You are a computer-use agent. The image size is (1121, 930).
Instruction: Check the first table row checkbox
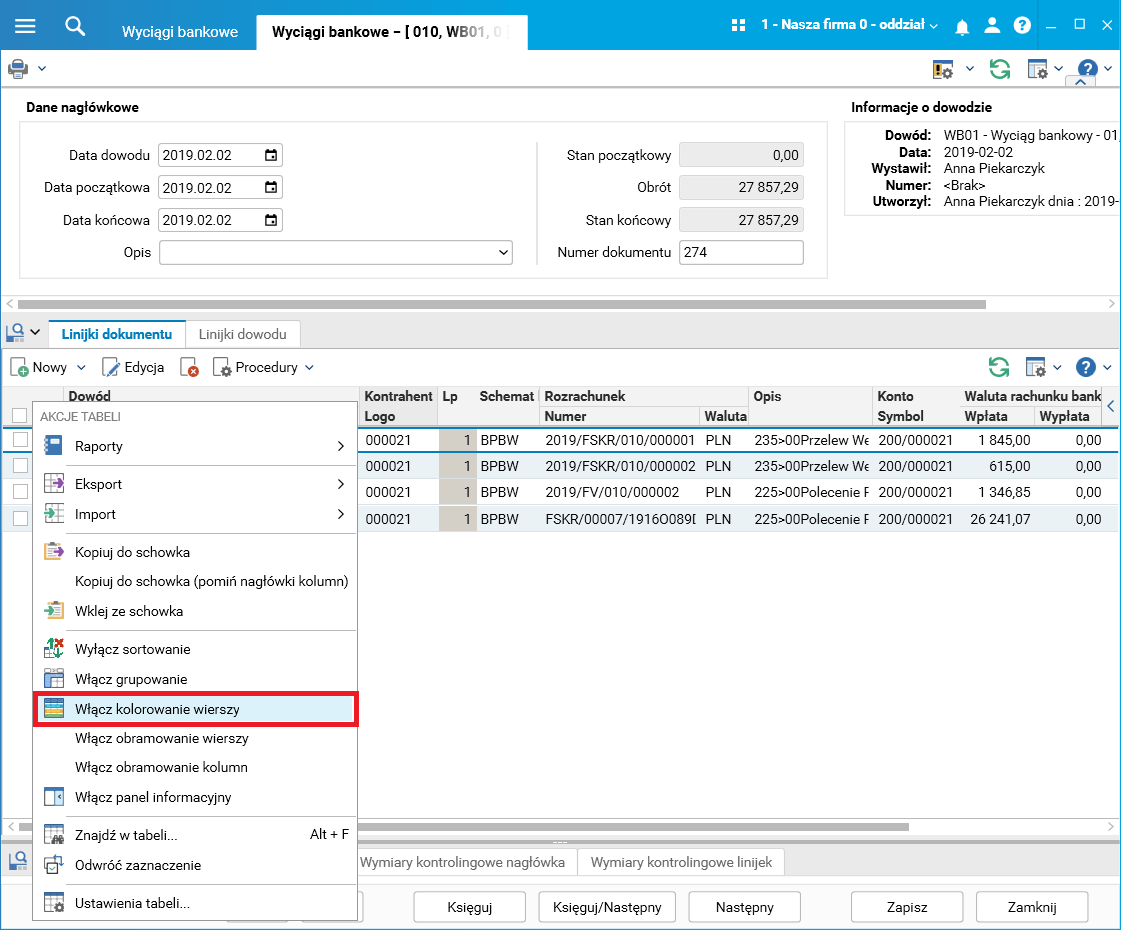(20, 440)
